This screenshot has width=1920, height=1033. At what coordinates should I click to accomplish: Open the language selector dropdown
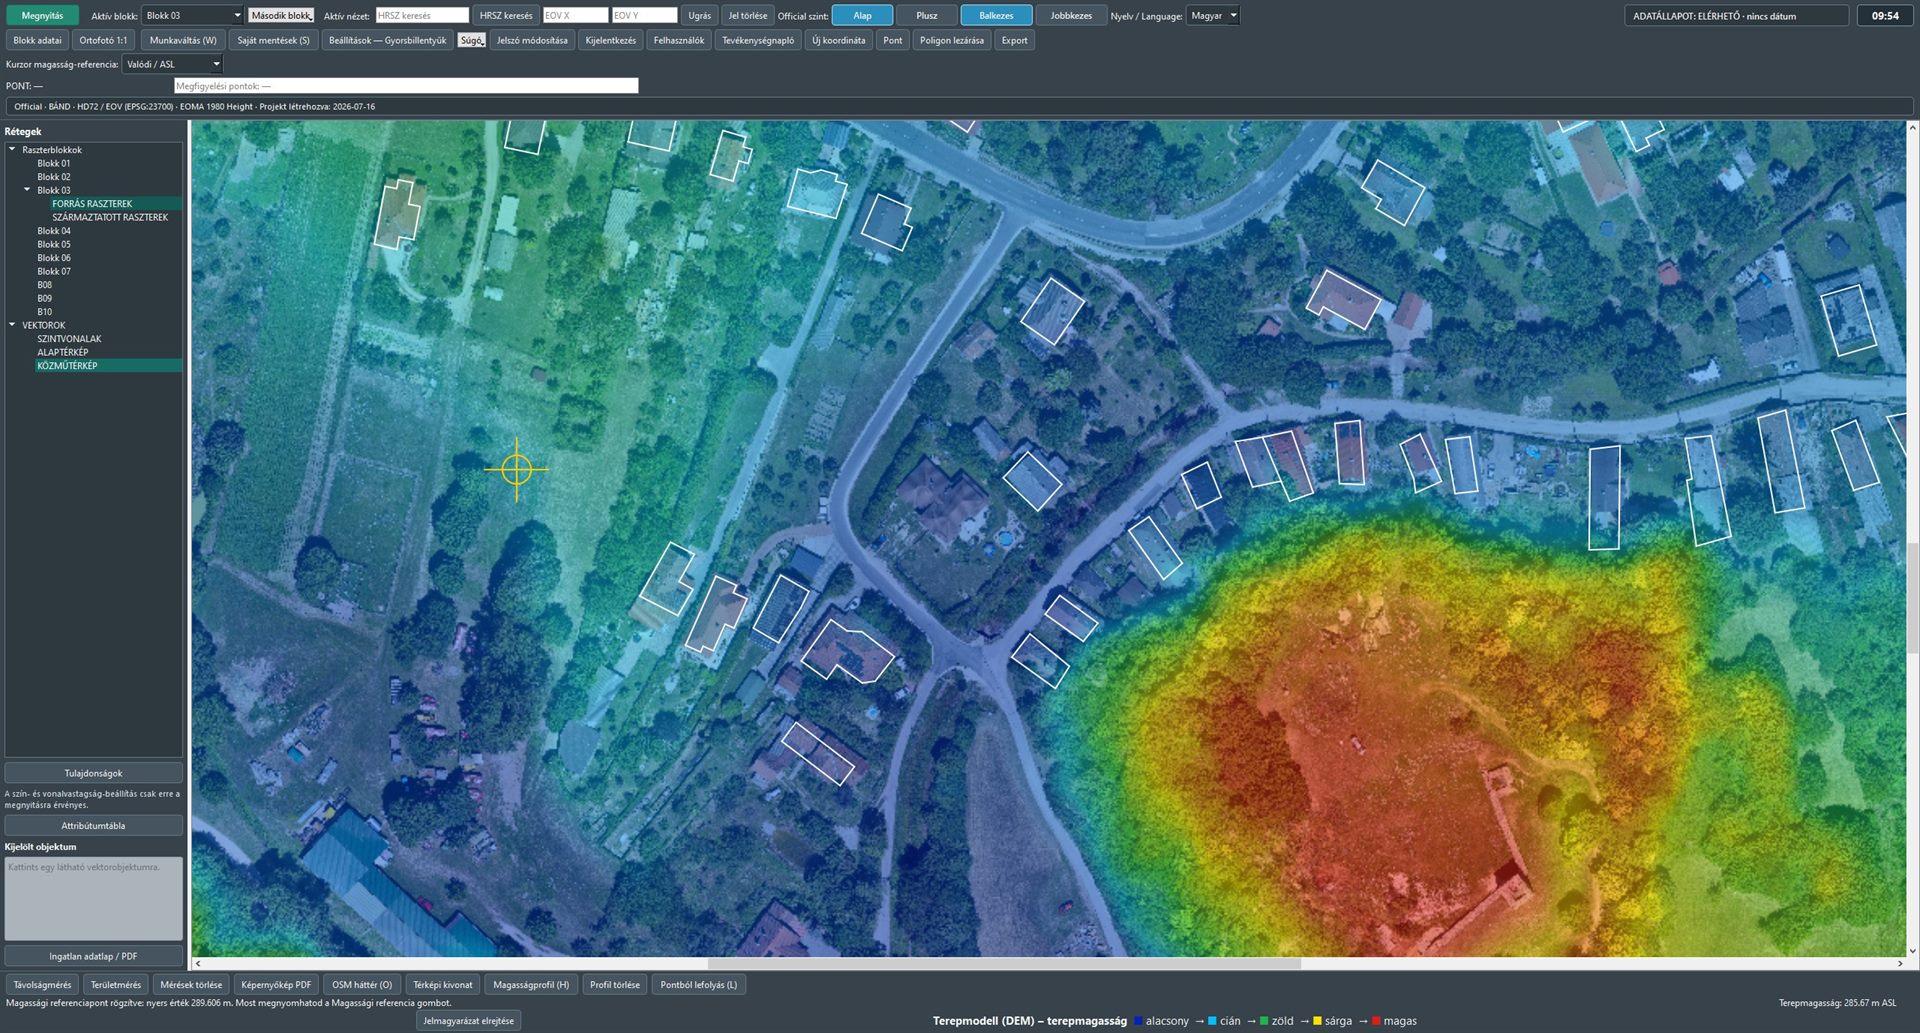pos(1212,15)
